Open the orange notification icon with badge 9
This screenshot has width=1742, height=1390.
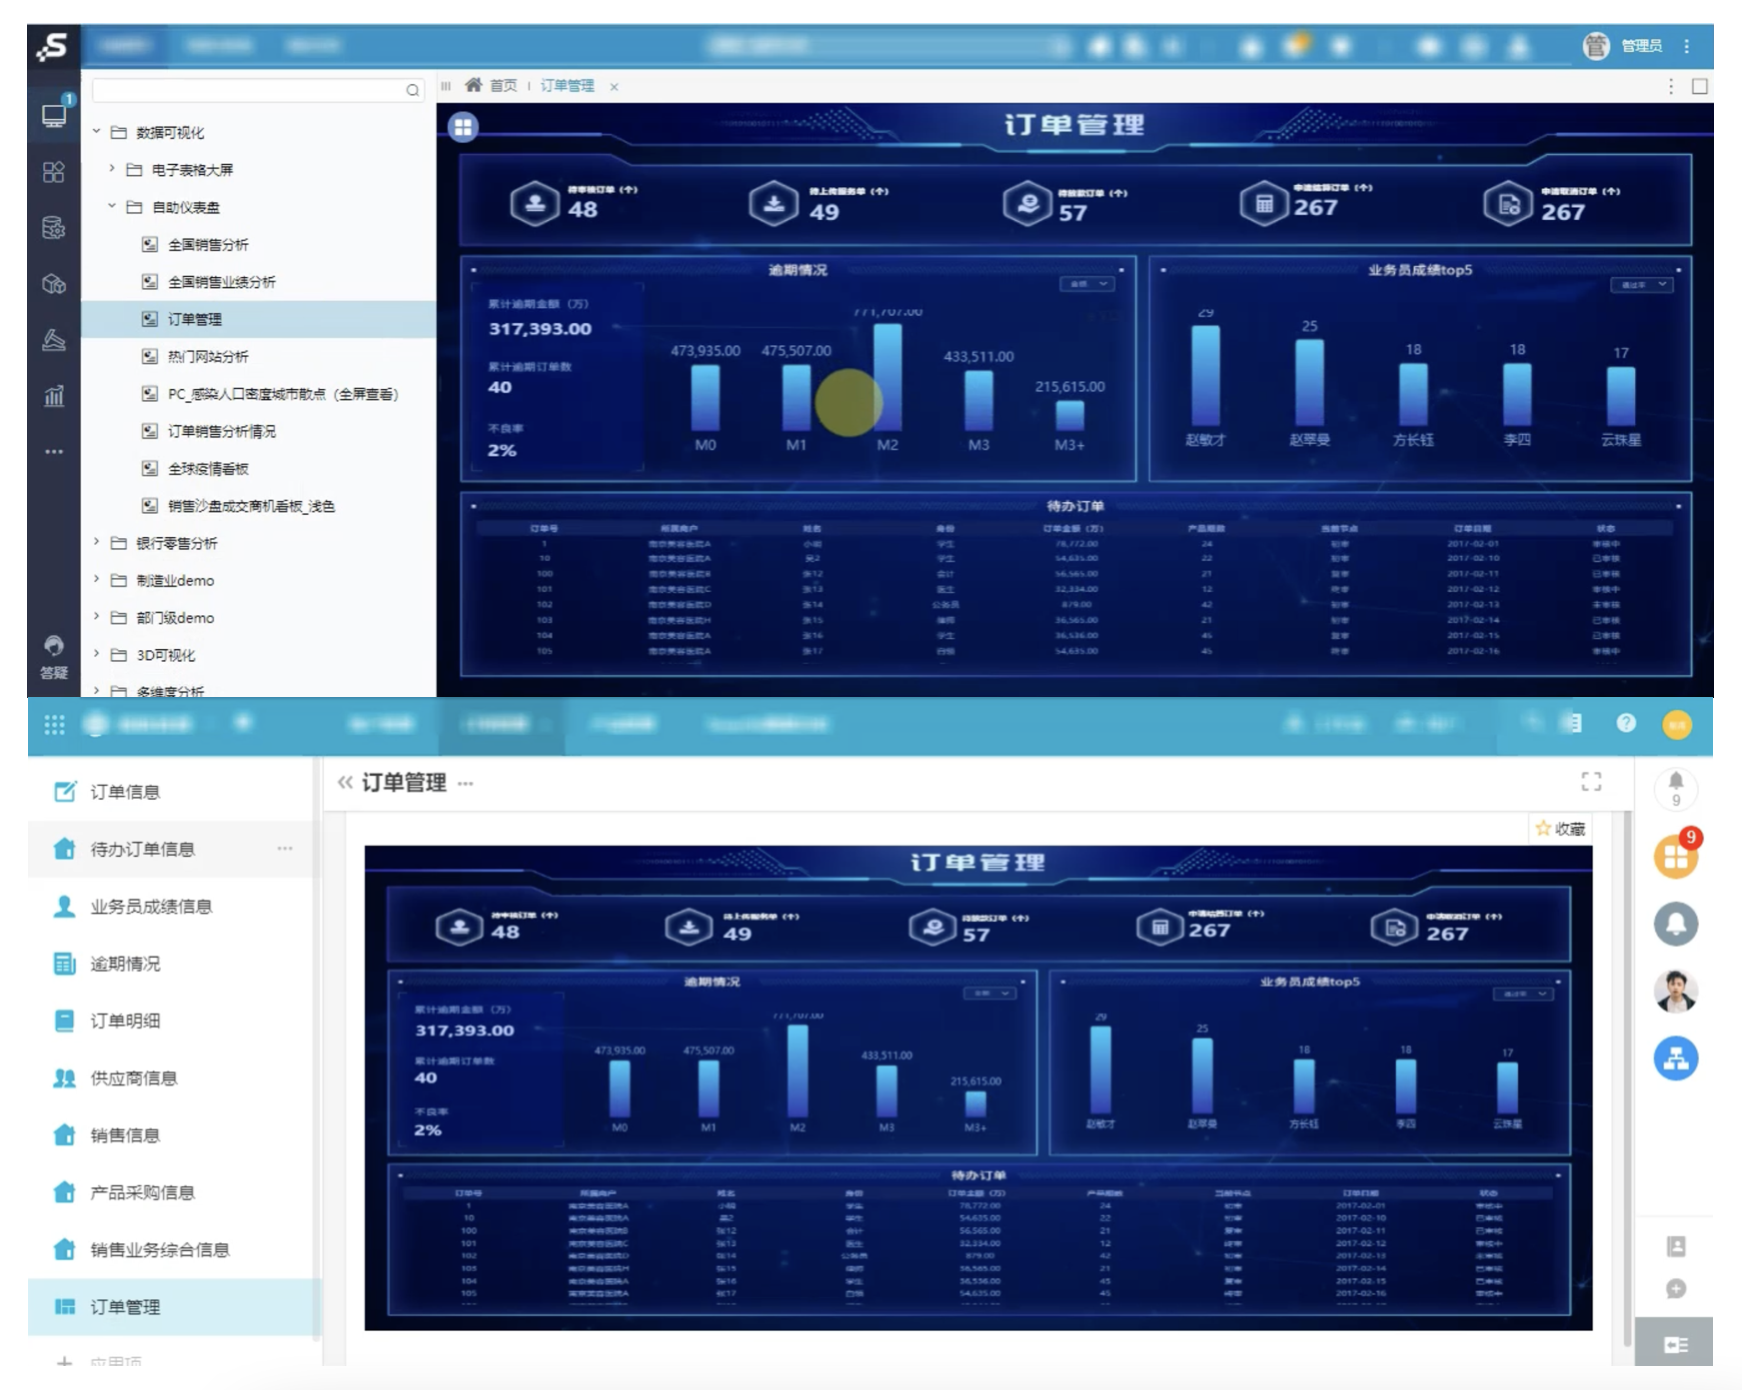pyautogui.click(x=1676, y=856)
